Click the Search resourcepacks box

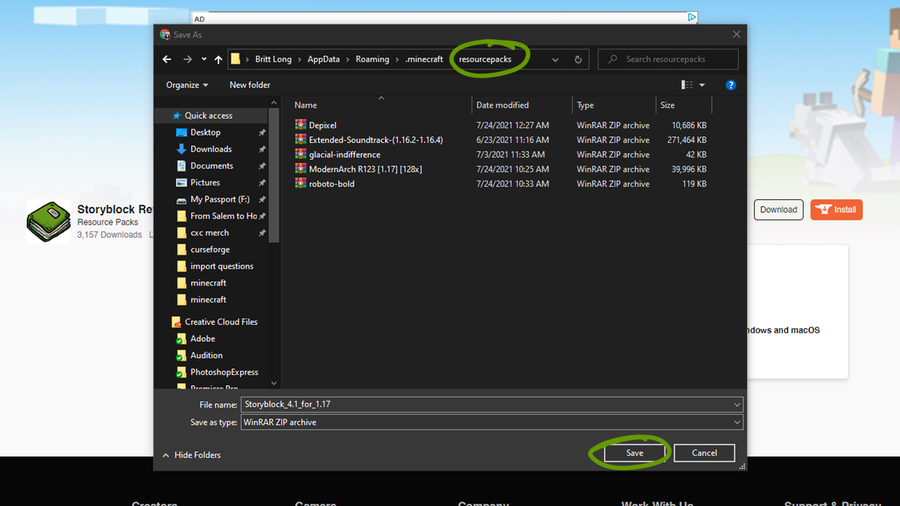(x=675, y=60)
